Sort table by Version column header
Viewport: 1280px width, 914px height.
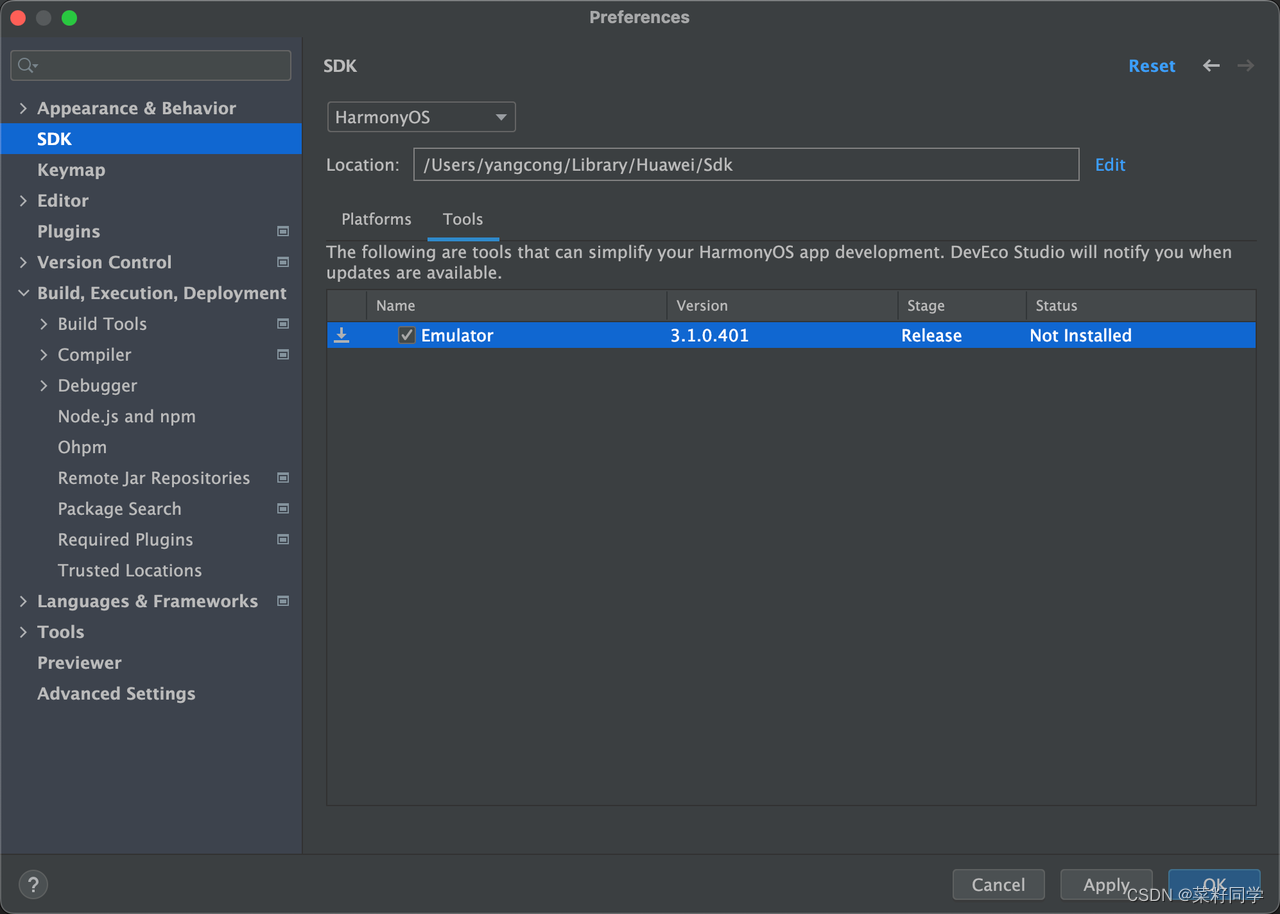(782, 306)
